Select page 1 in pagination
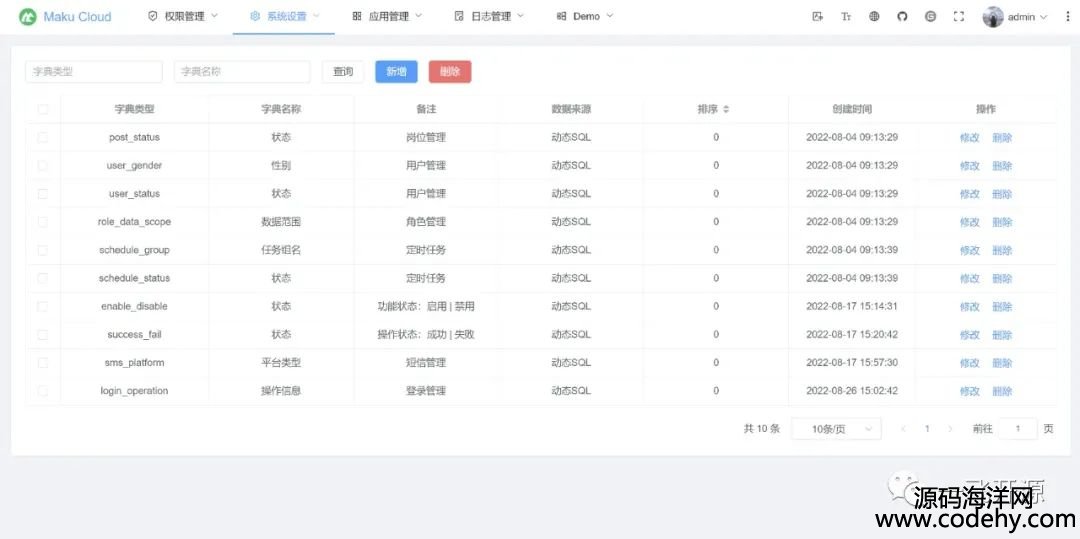 click(927, 429)
